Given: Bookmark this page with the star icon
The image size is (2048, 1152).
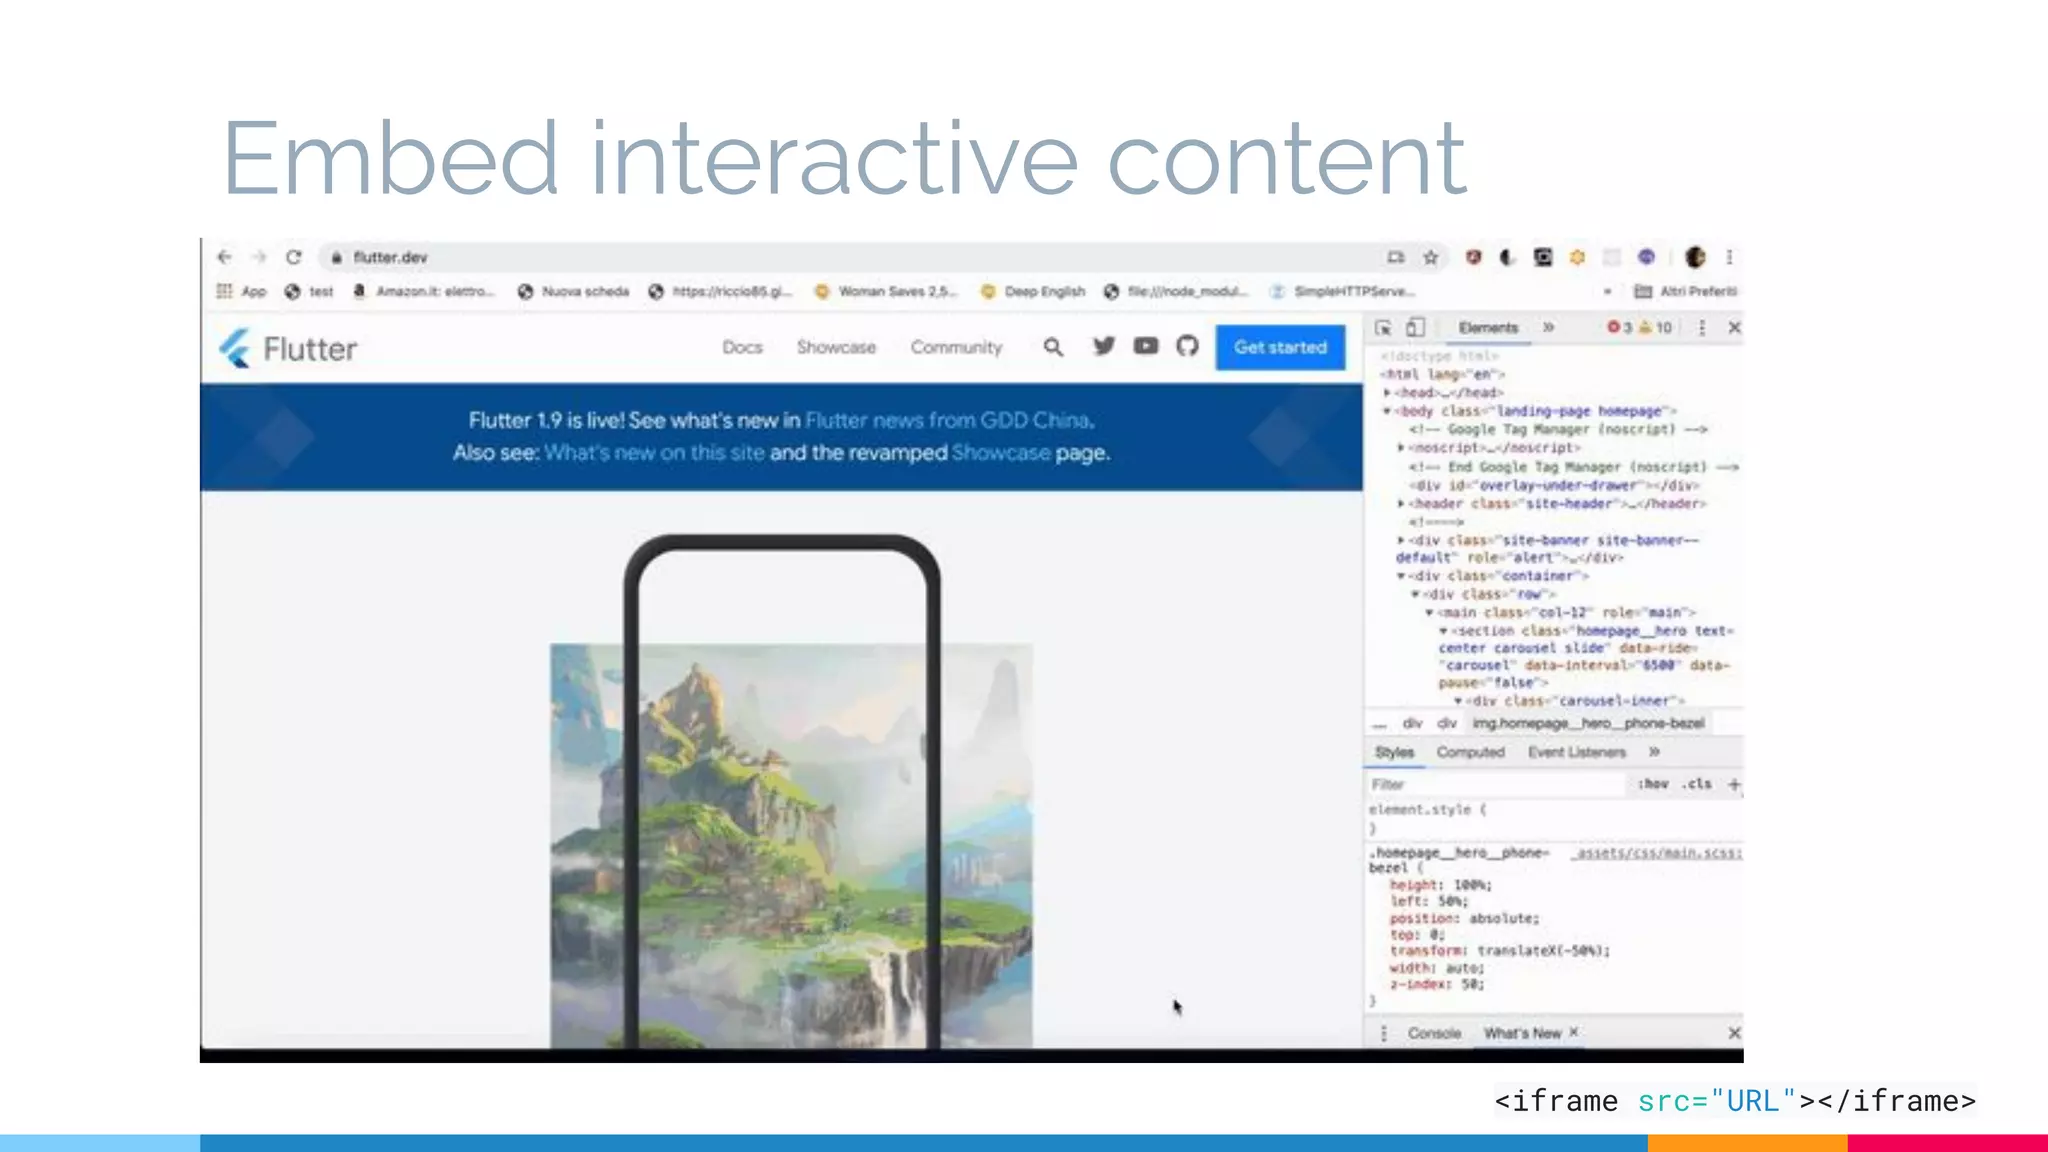Looking at the screenshot, I should tap(1431, 257).
